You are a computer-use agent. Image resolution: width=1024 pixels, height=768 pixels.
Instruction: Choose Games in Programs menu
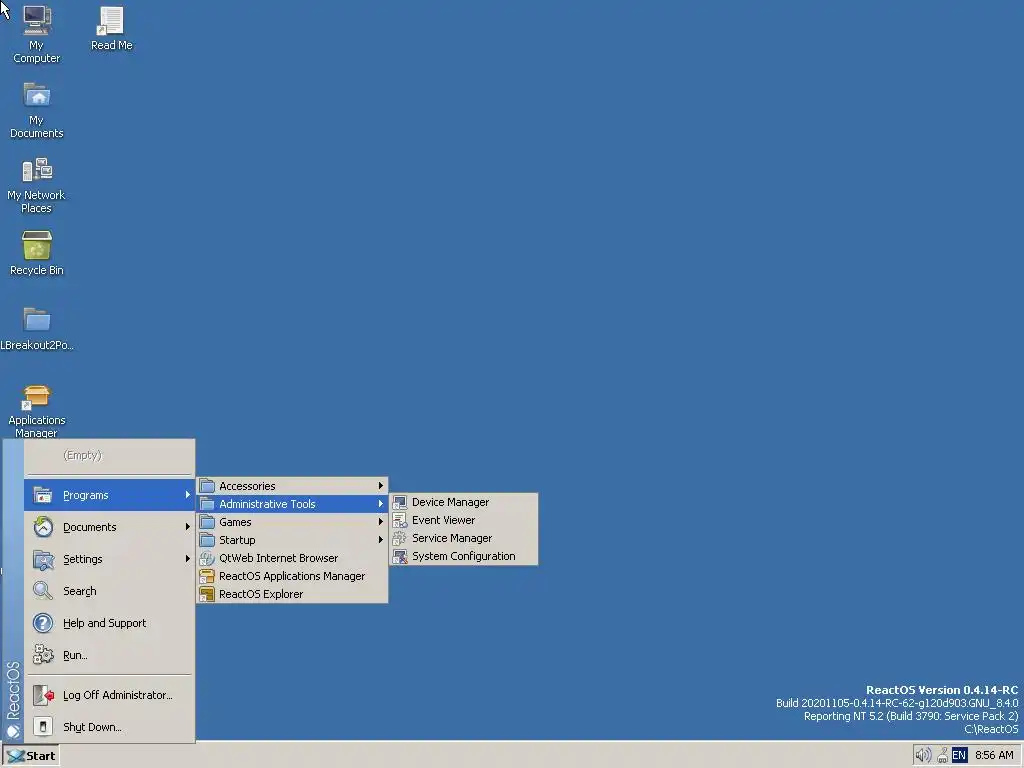coord(292,522)
